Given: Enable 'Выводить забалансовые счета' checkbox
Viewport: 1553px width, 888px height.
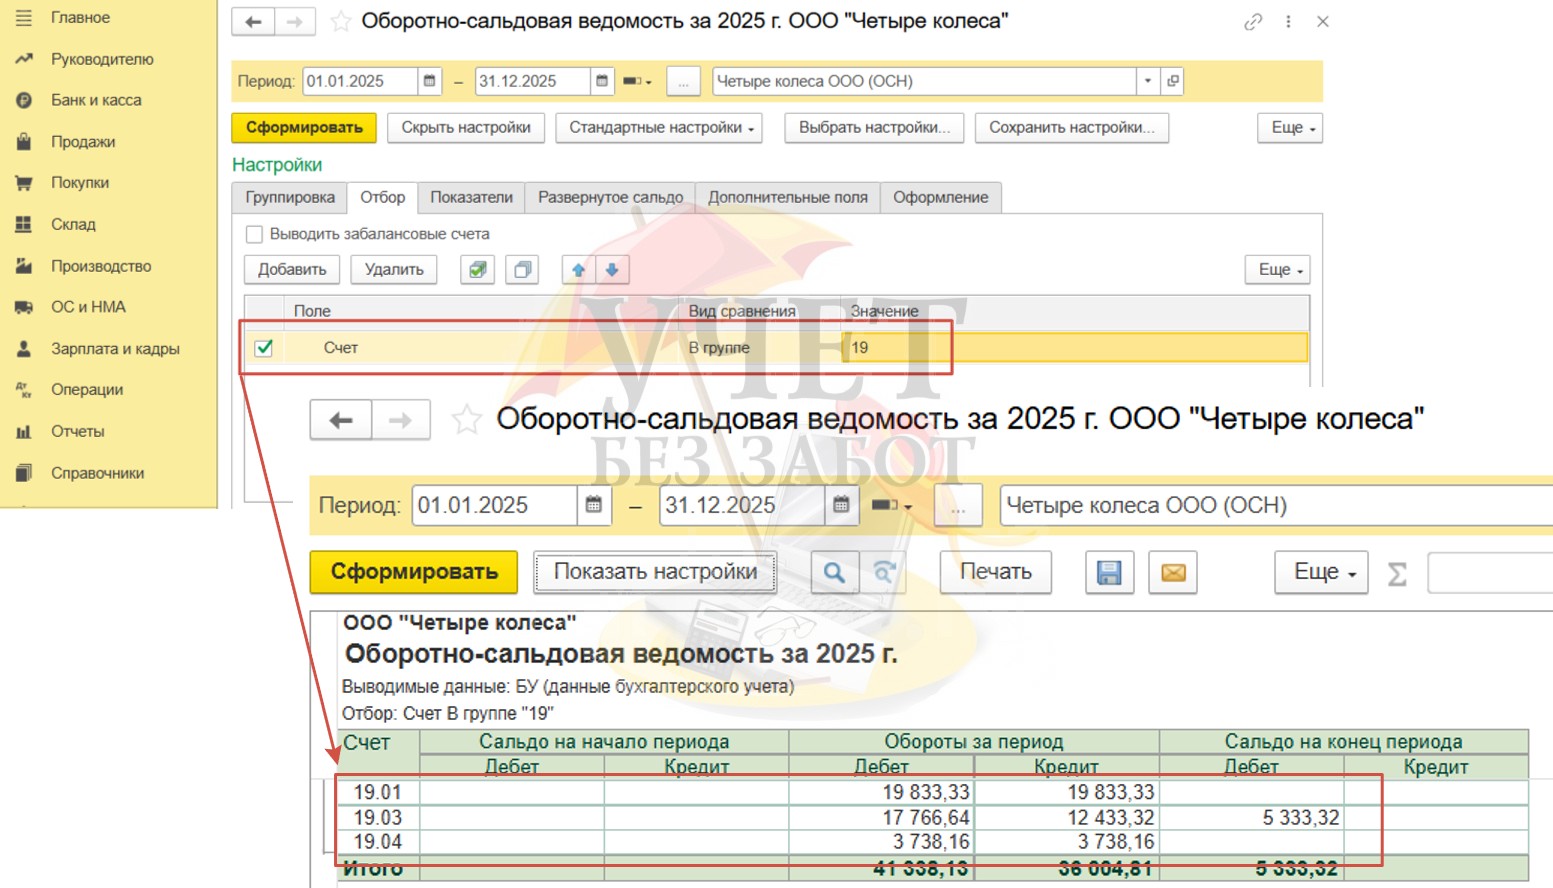Looking at the screenshot, I should click(255, 234).
